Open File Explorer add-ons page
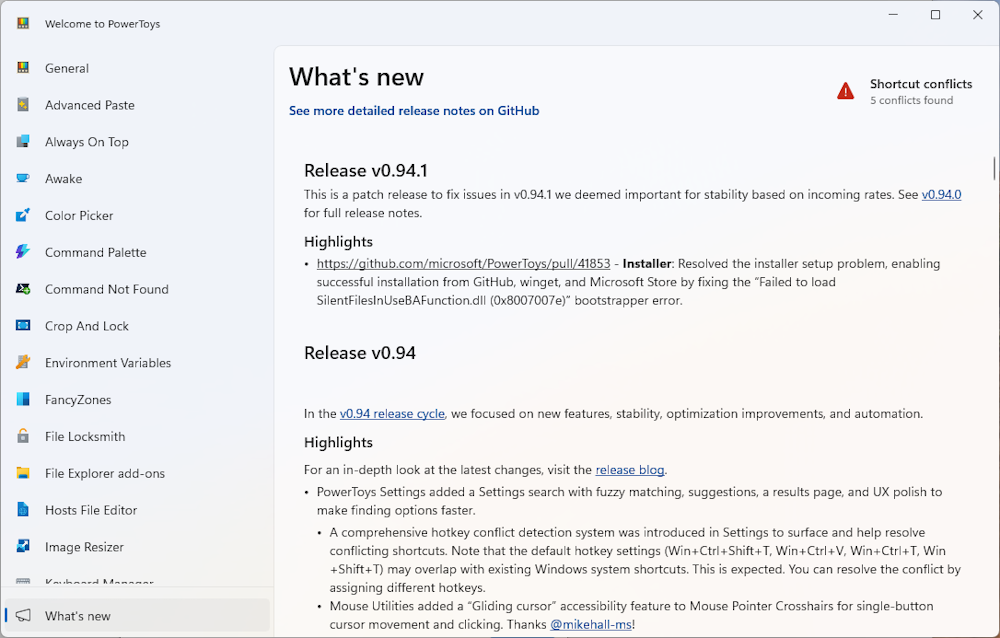Screen dimensions: 1000x638 coord(137,473)
